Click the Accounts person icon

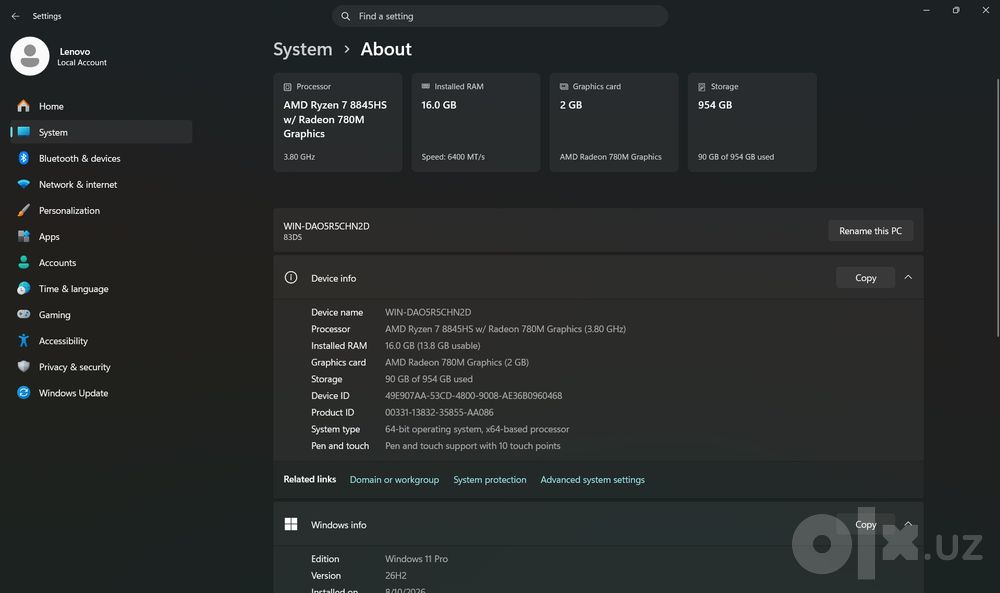click(x=24, y=263)
